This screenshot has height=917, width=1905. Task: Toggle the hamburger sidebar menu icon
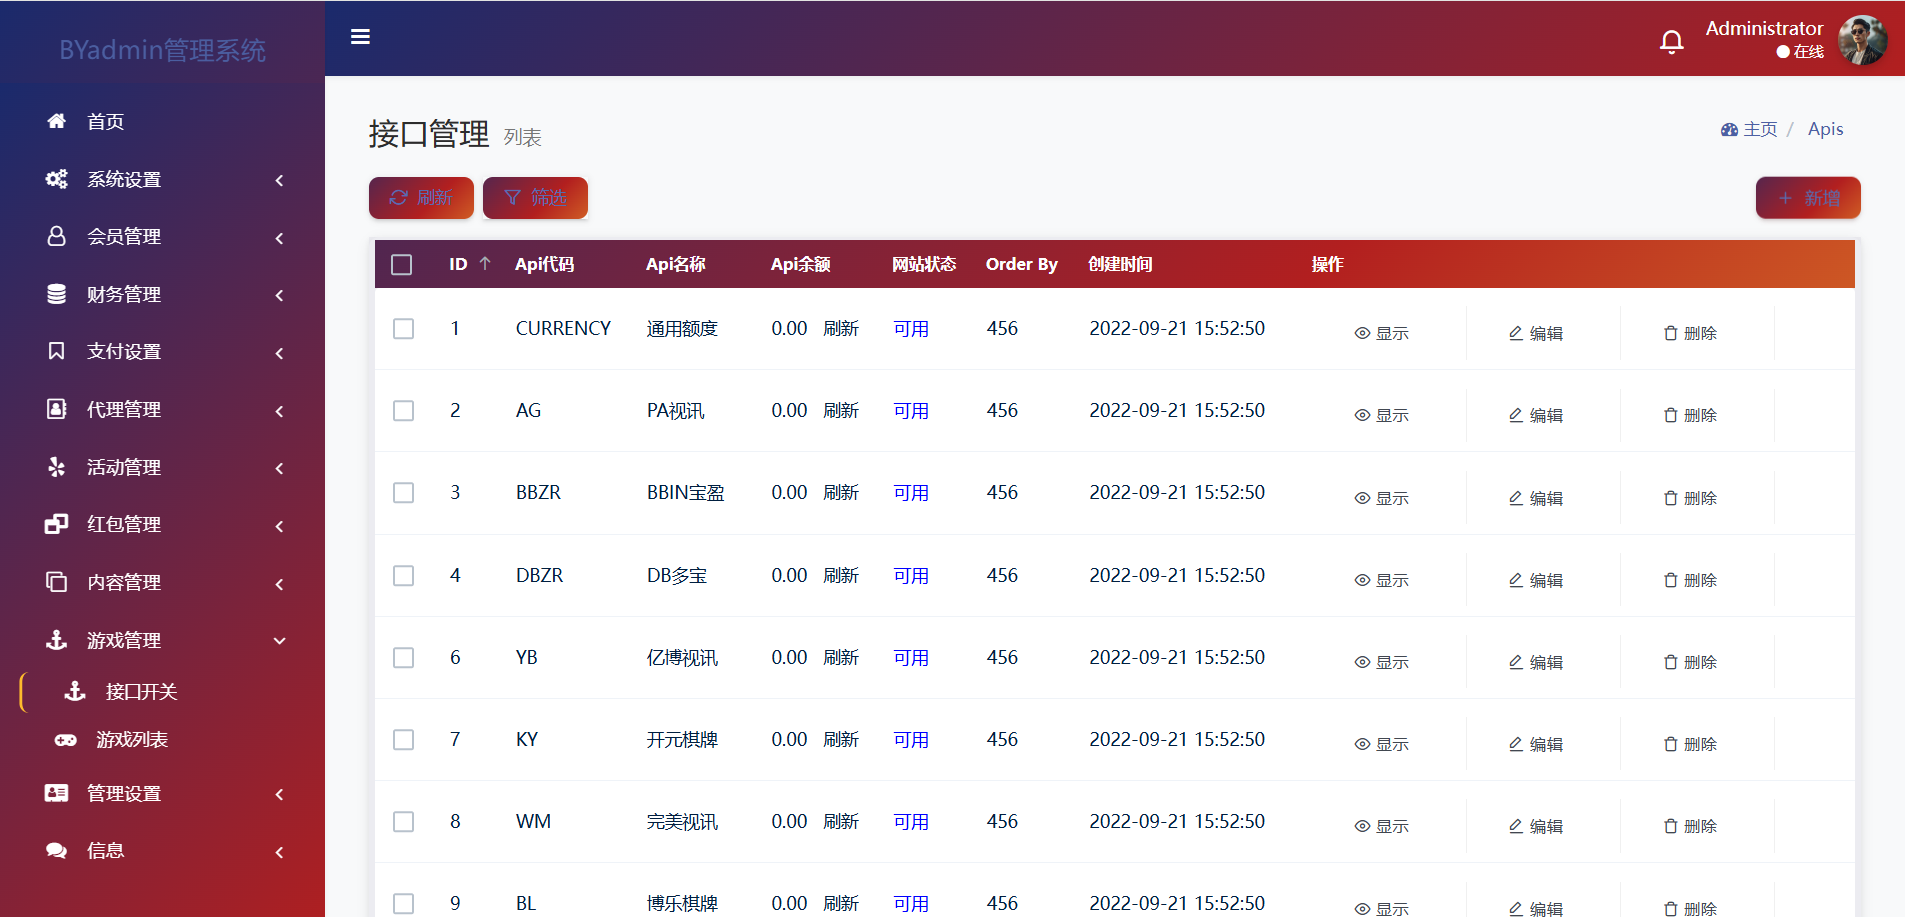[x=361, y=37]
